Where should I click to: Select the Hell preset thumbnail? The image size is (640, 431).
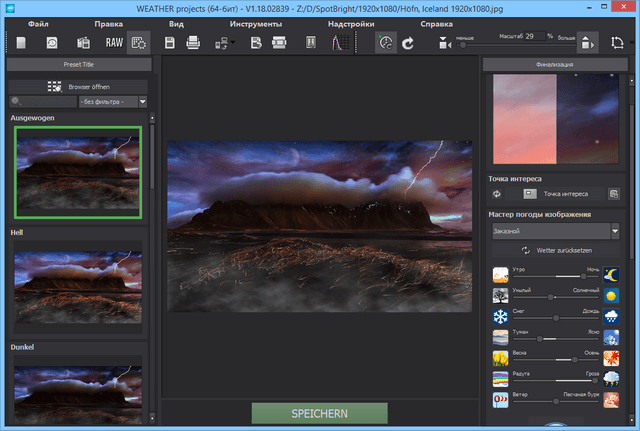78,286
